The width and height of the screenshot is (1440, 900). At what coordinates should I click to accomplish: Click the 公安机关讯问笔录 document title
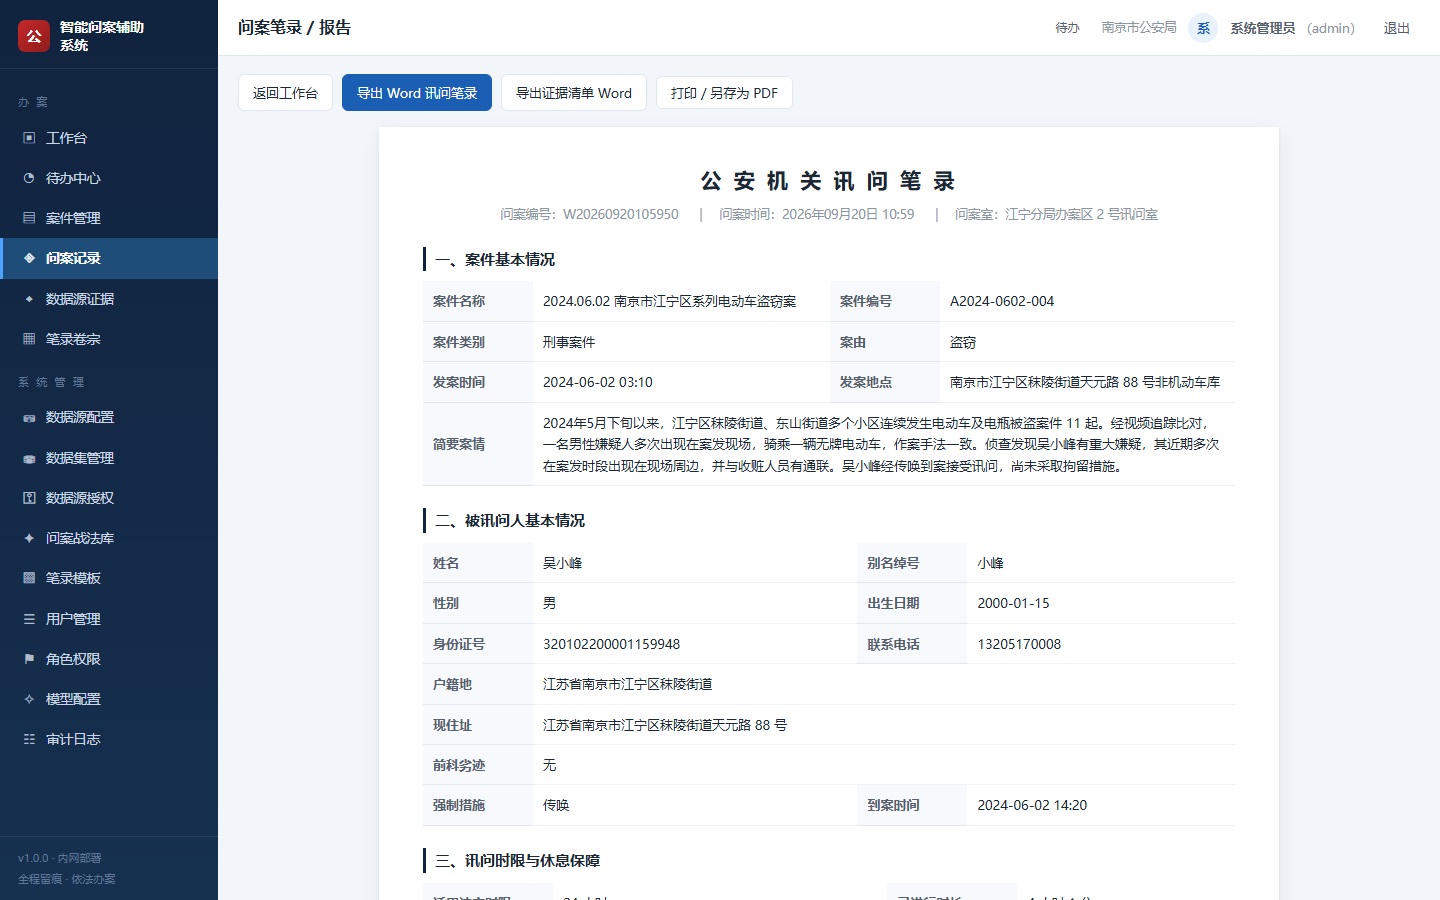pos(829,181)
